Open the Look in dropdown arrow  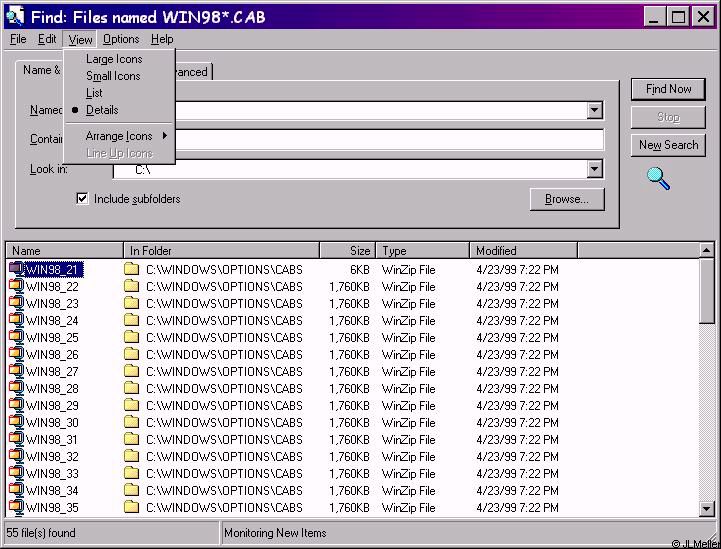click(594, 169)
